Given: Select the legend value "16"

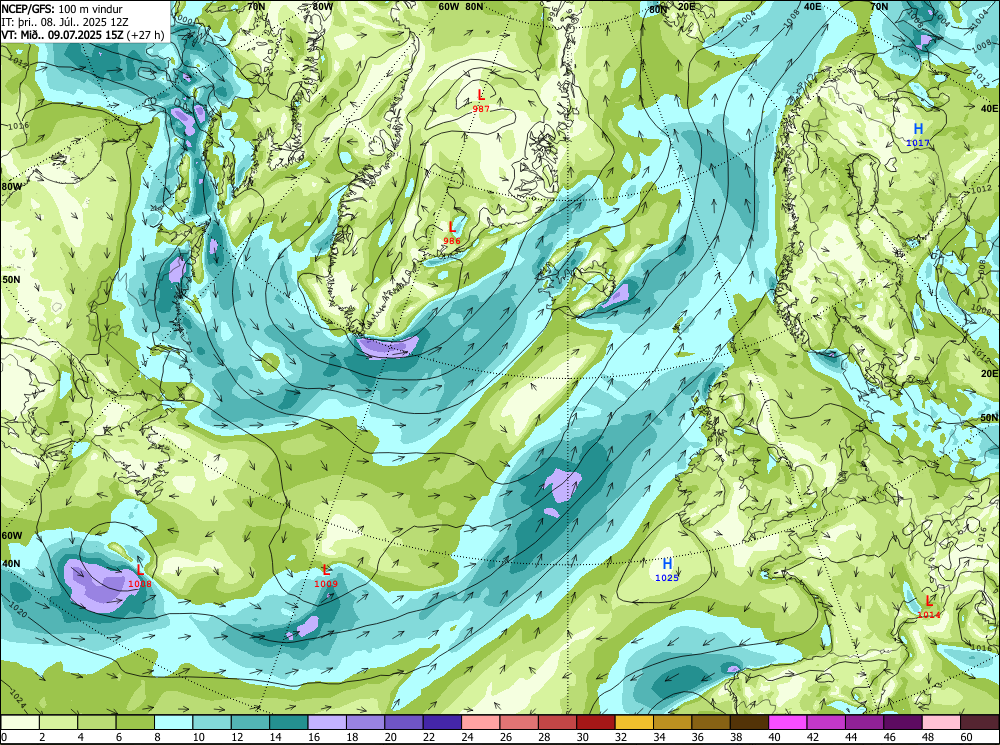Looking at the screenshot, I should (x=314, y=737).
